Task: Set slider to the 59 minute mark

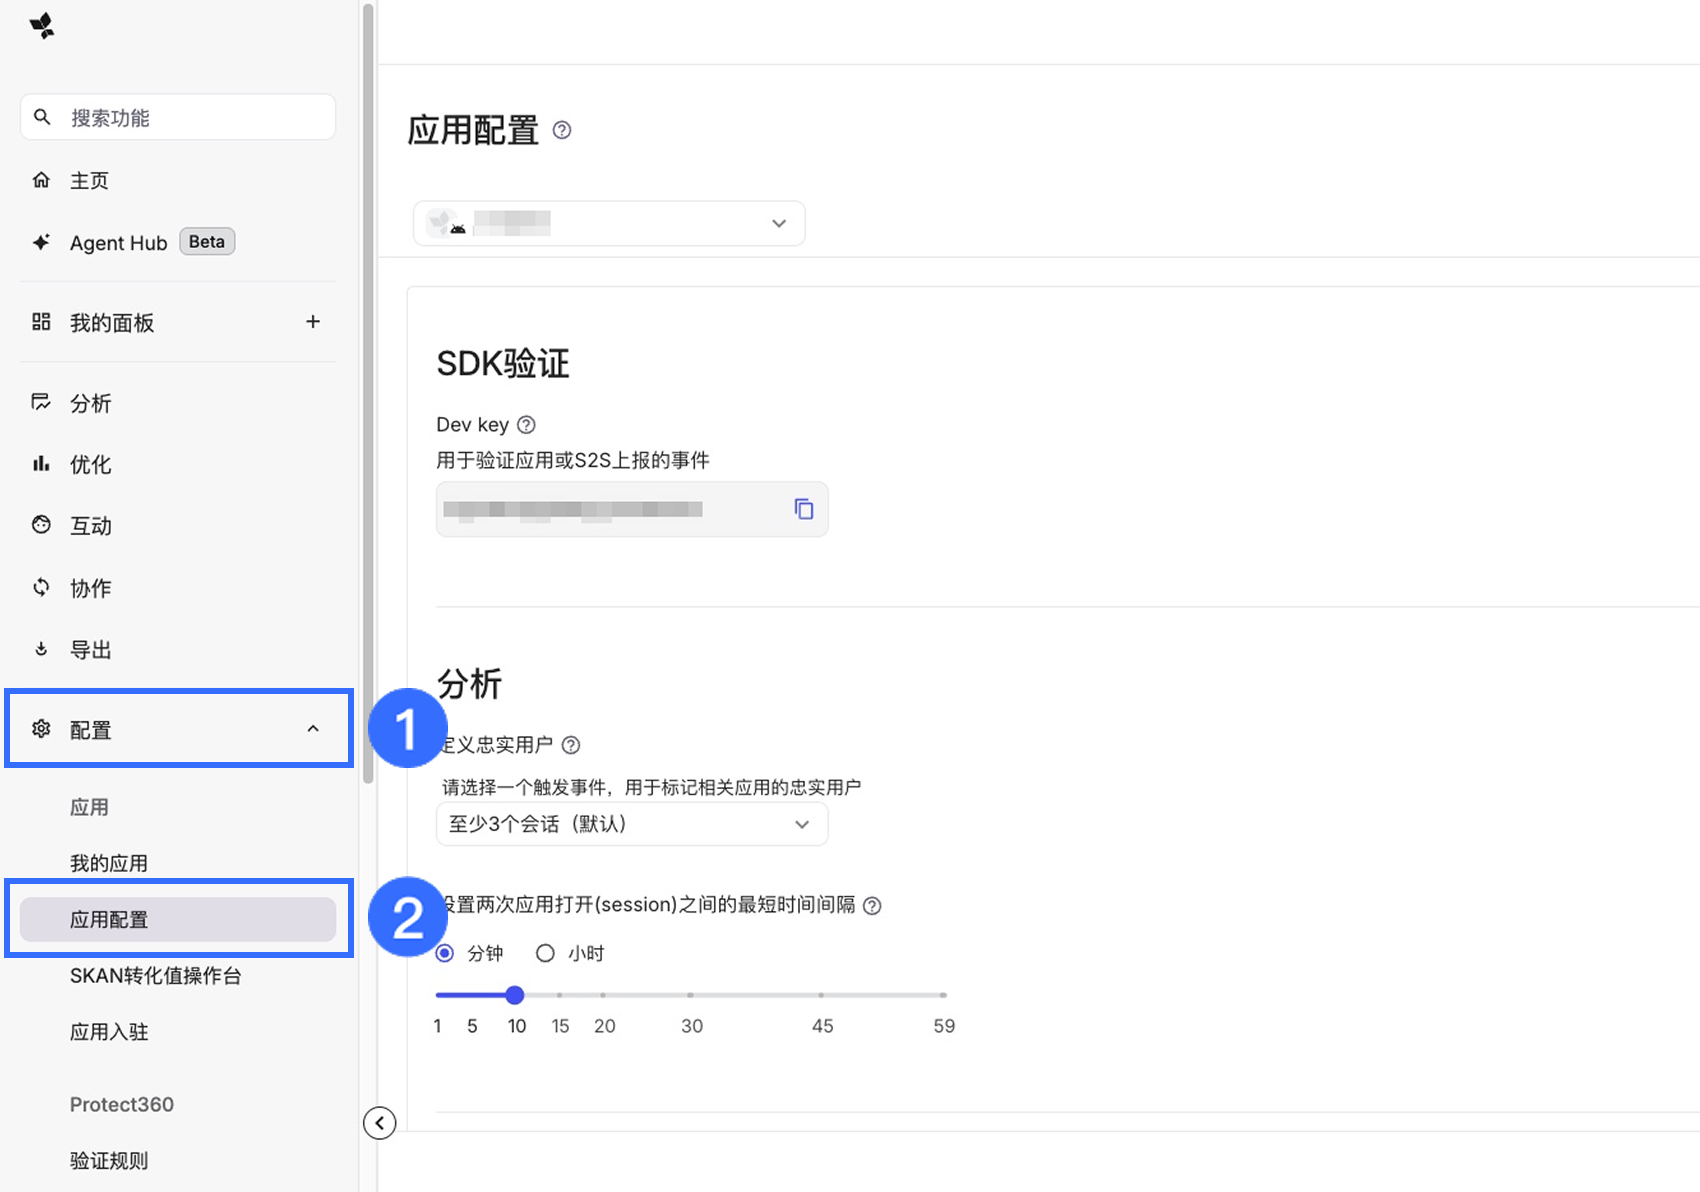Action: (943, 995)
